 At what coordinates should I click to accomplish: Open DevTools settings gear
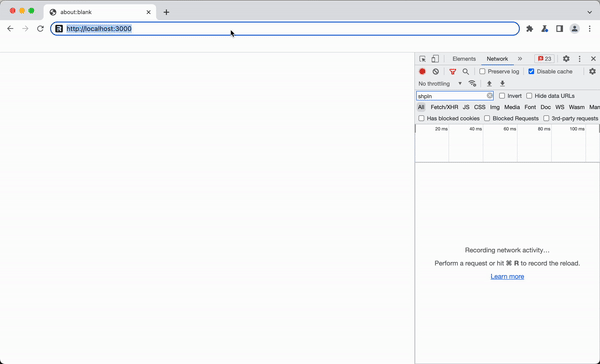click(566, 59)
